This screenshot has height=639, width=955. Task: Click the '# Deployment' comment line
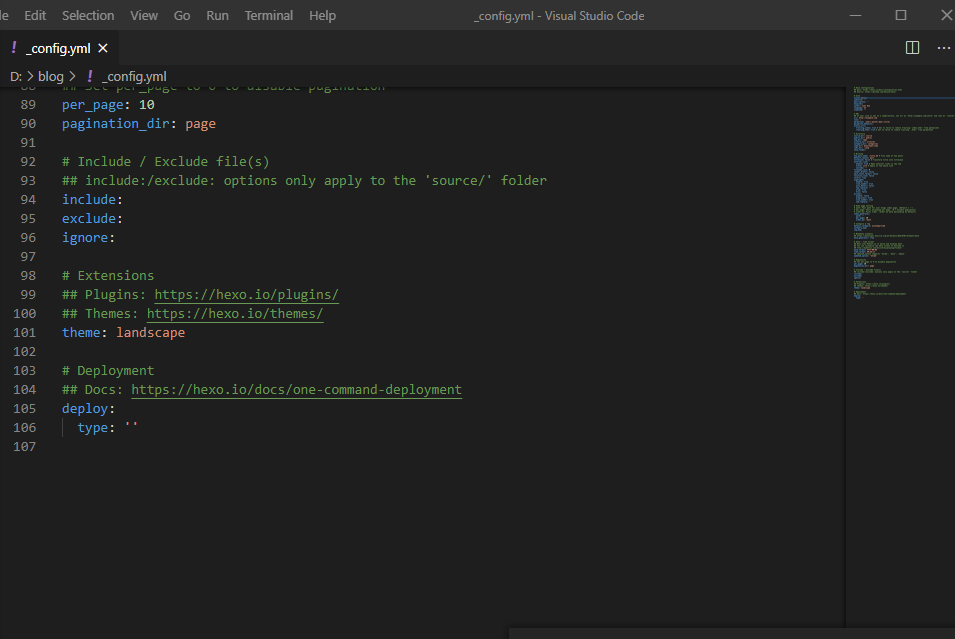click(108, 371)
